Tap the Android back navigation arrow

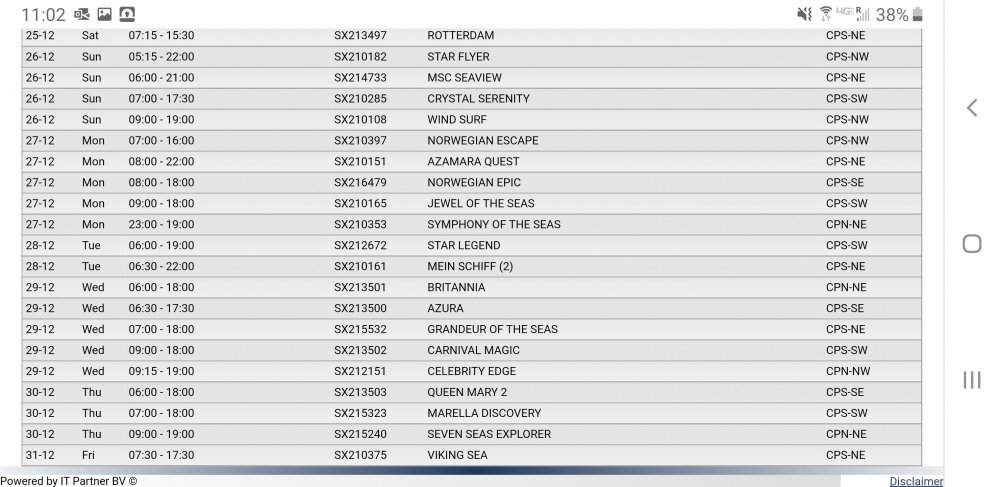click(971, 108)
